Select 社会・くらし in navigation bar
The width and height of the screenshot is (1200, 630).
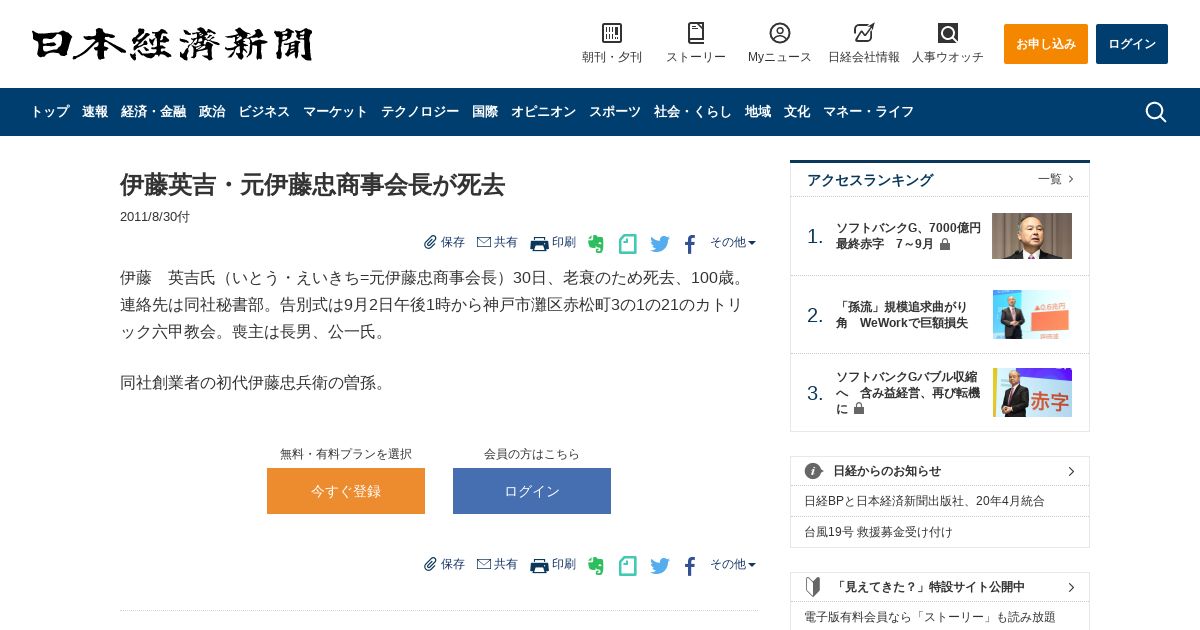click(693, 112)
